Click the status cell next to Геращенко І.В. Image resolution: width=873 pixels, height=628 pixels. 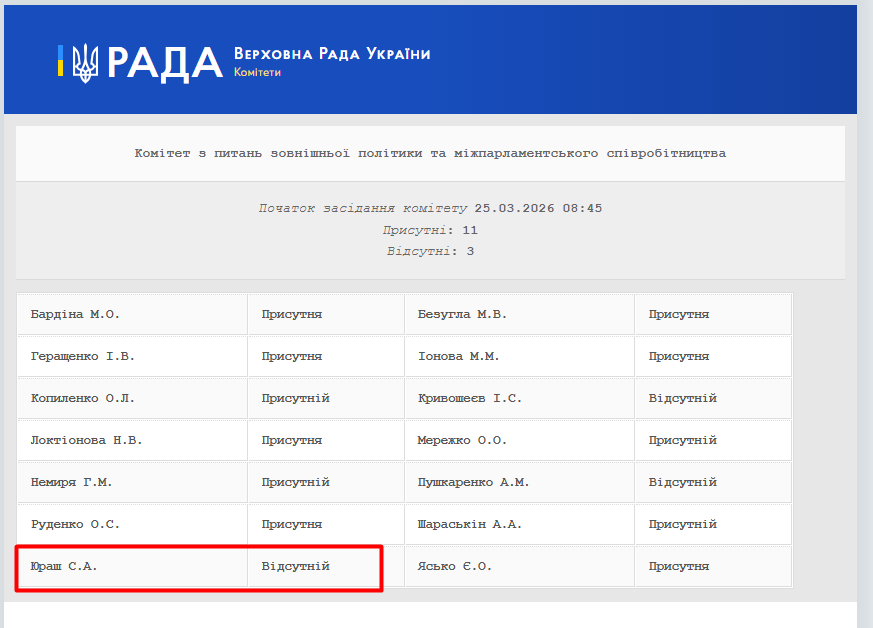click(x=326, y=356)
